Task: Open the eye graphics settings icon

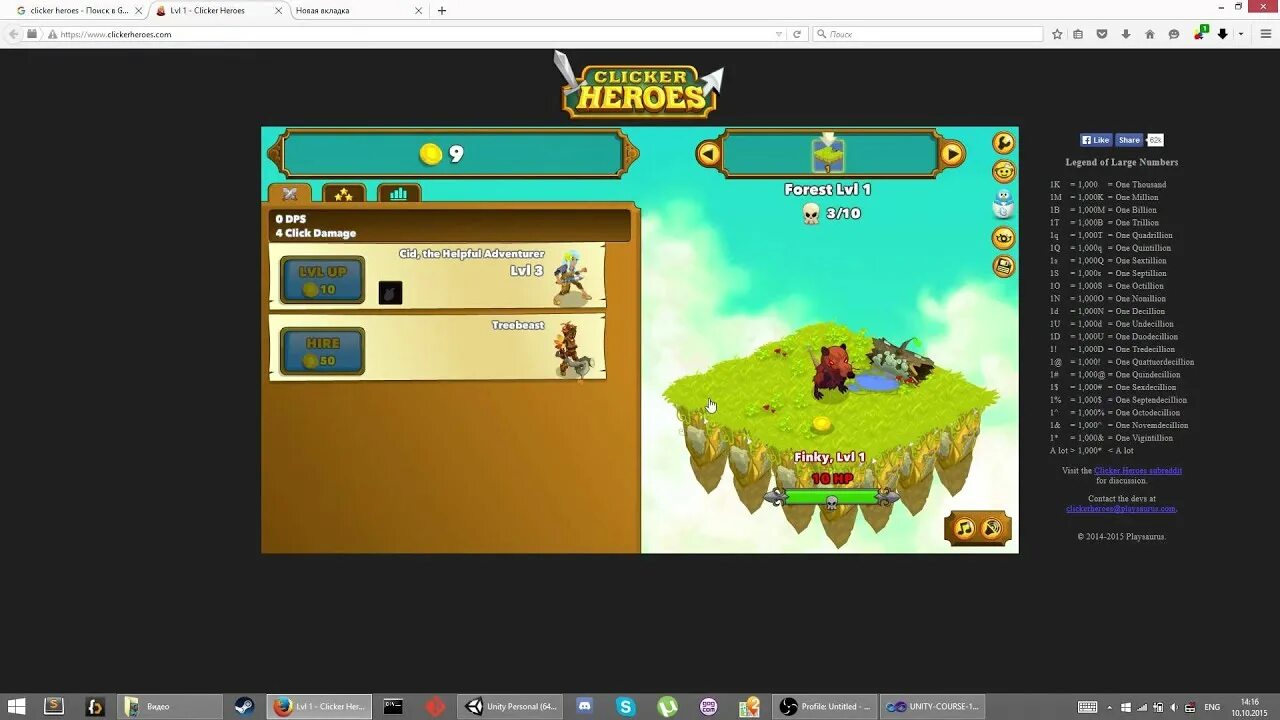Action: [x=1003, y=238]
